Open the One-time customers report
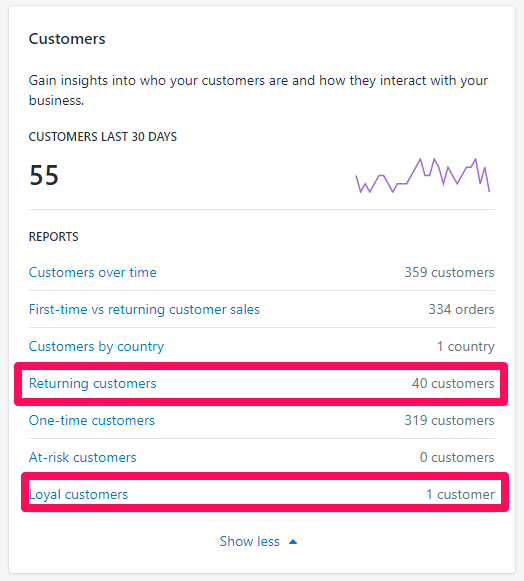The height and width of the screenshot is (581, 524). tap(92, 421)
